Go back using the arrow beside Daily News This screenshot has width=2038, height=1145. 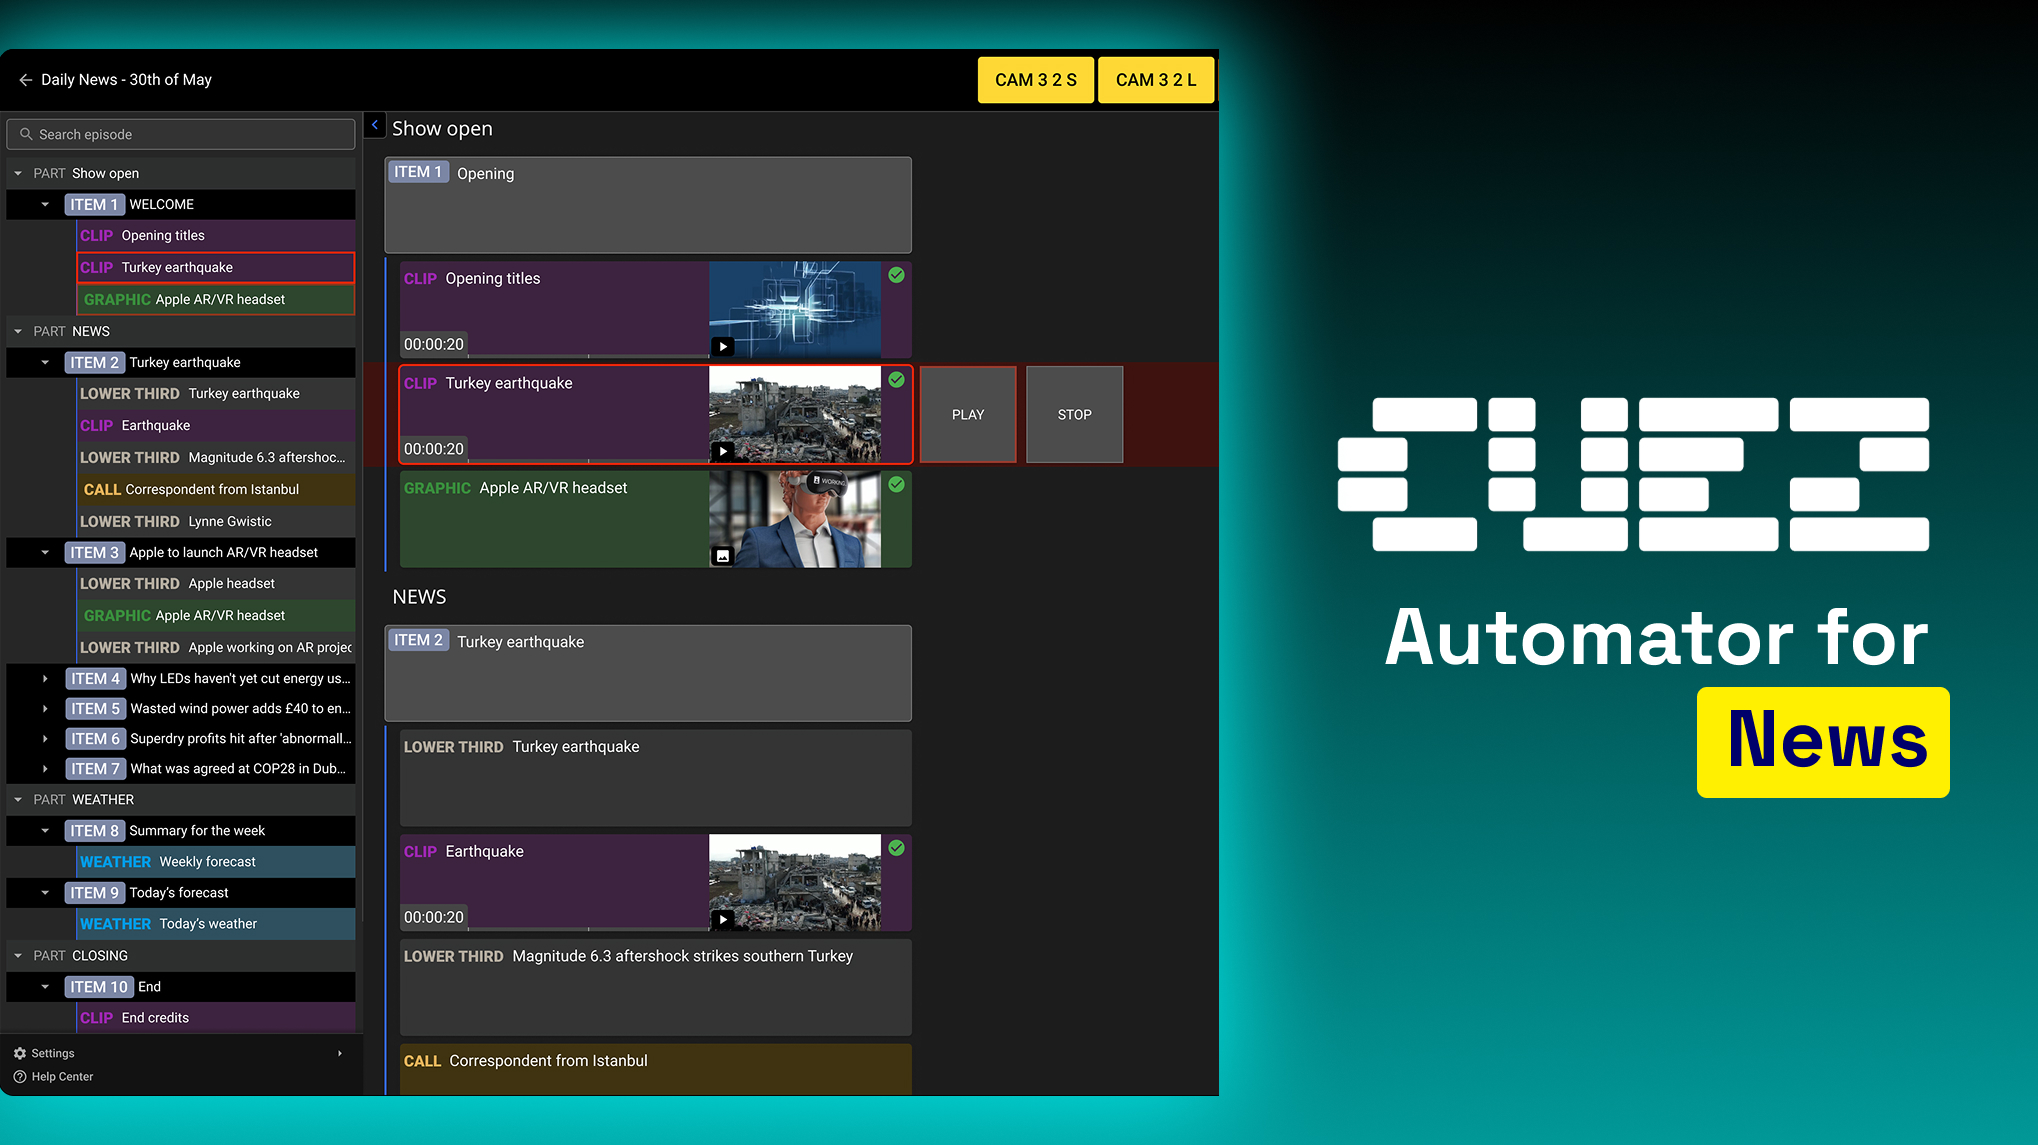click(x=25, y=80)
